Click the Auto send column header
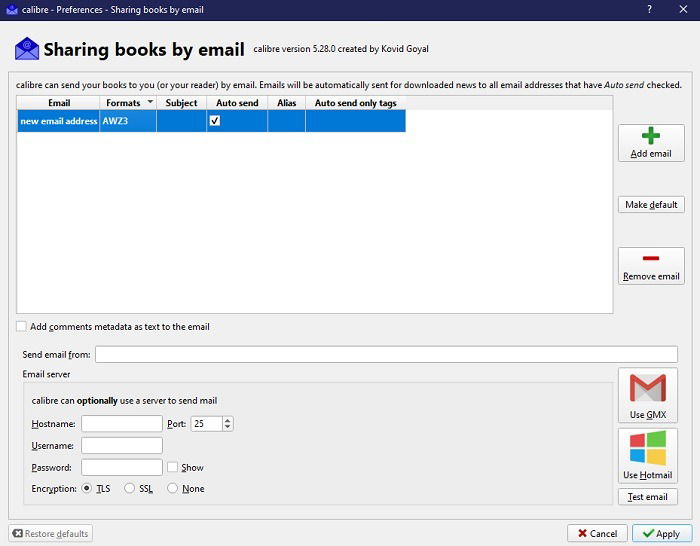Viewport: 700px width, 546px height. 237,103
